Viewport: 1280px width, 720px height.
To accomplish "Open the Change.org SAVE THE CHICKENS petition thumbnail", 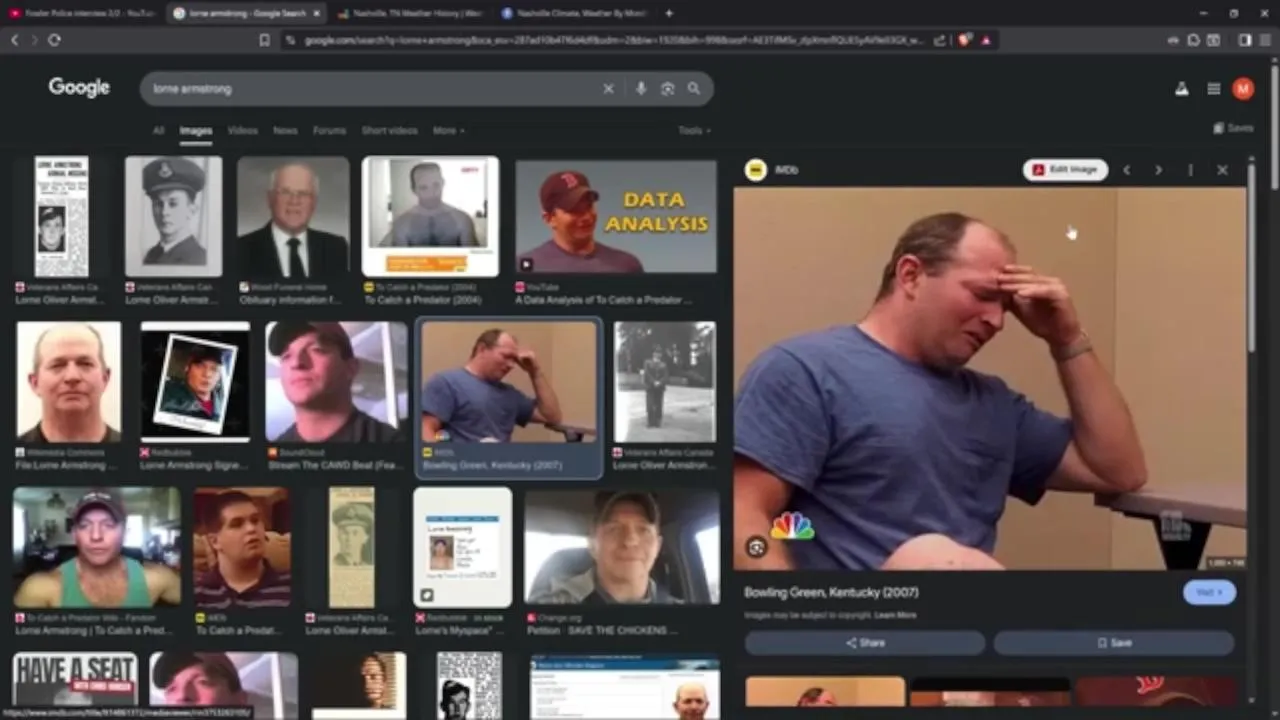I will 622,547.
